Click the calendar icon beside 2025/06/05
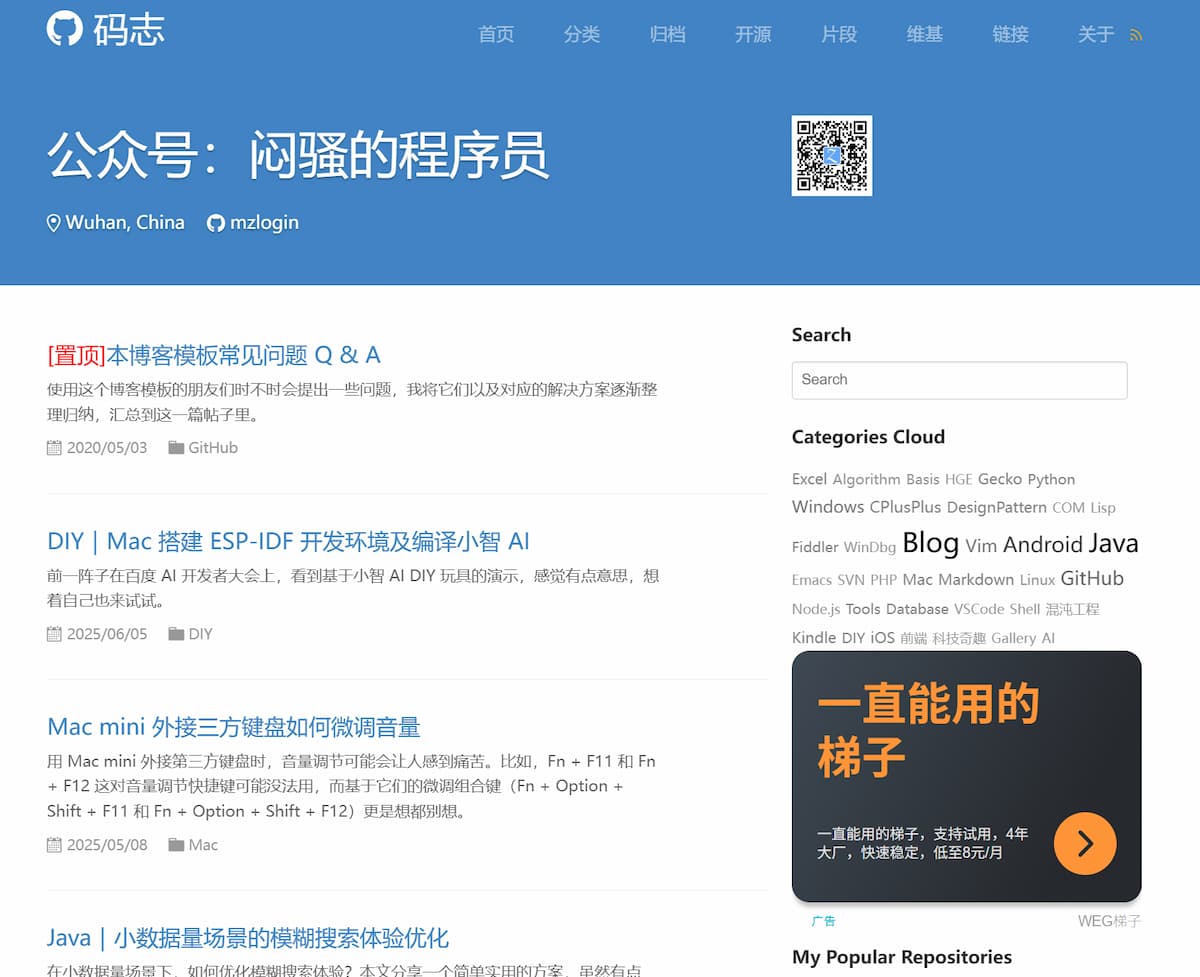1200x977 pixels. pos(53,633)
